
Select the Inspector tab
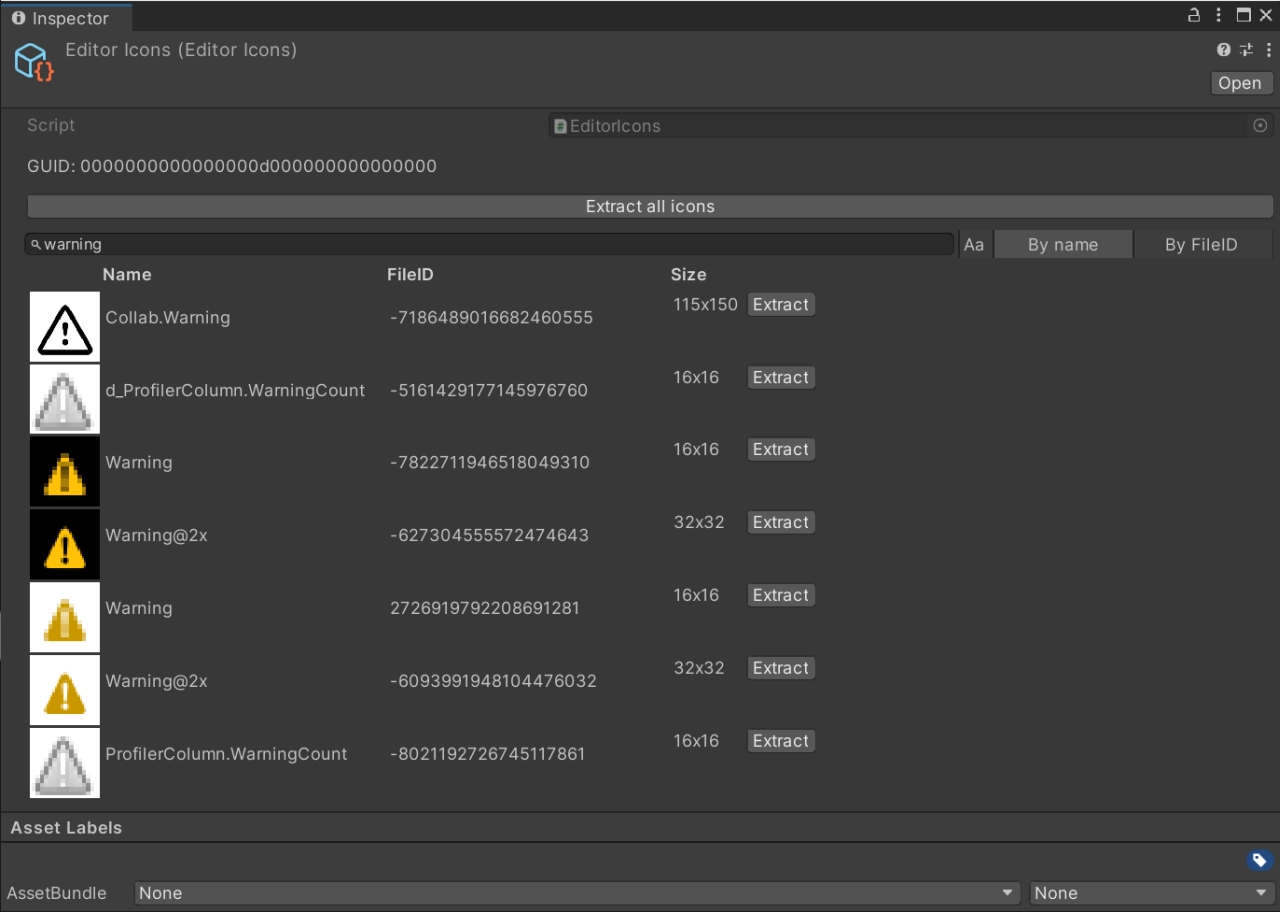click(x=66, y=17)
